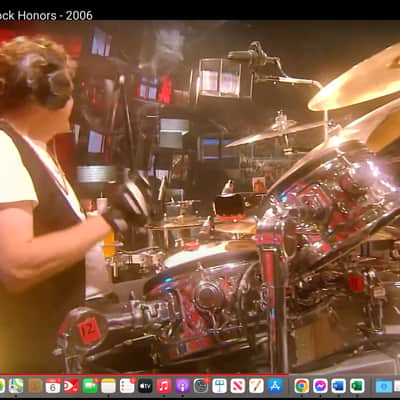Open the brown Contacts icon in dock

pos(35,386)
